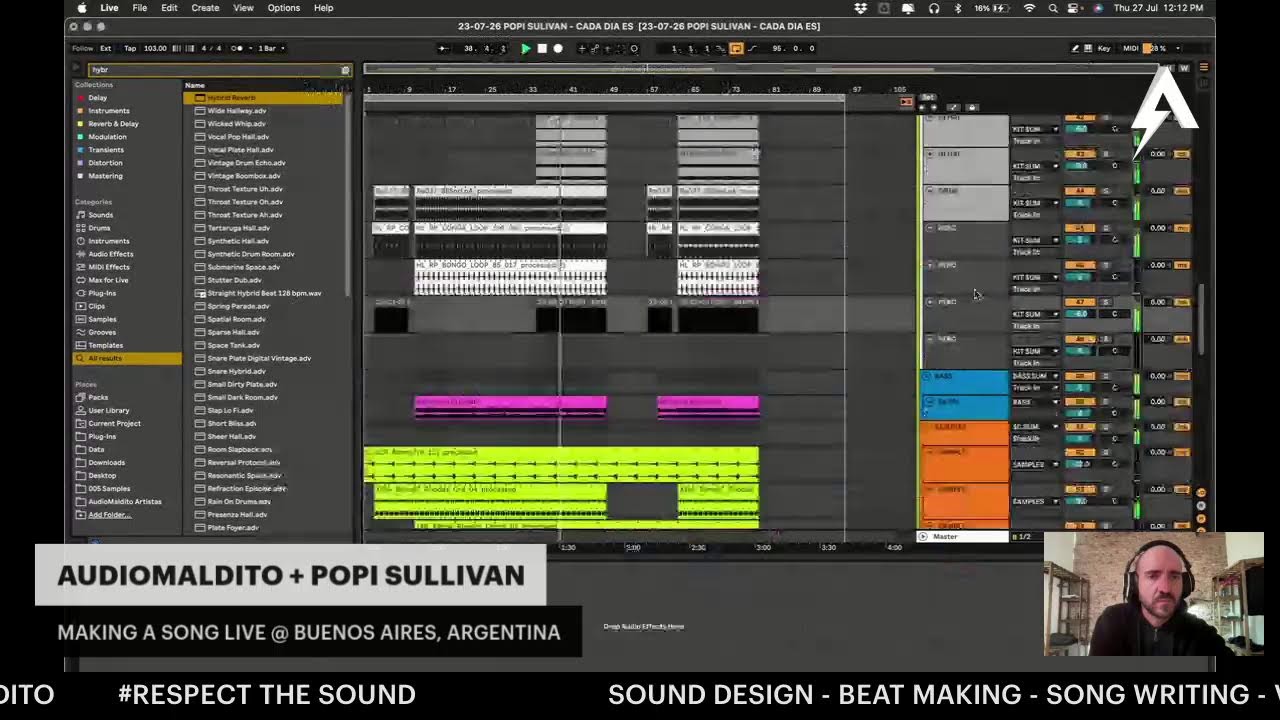
Task: Click the metronome toggle
Action: (238, 48)
